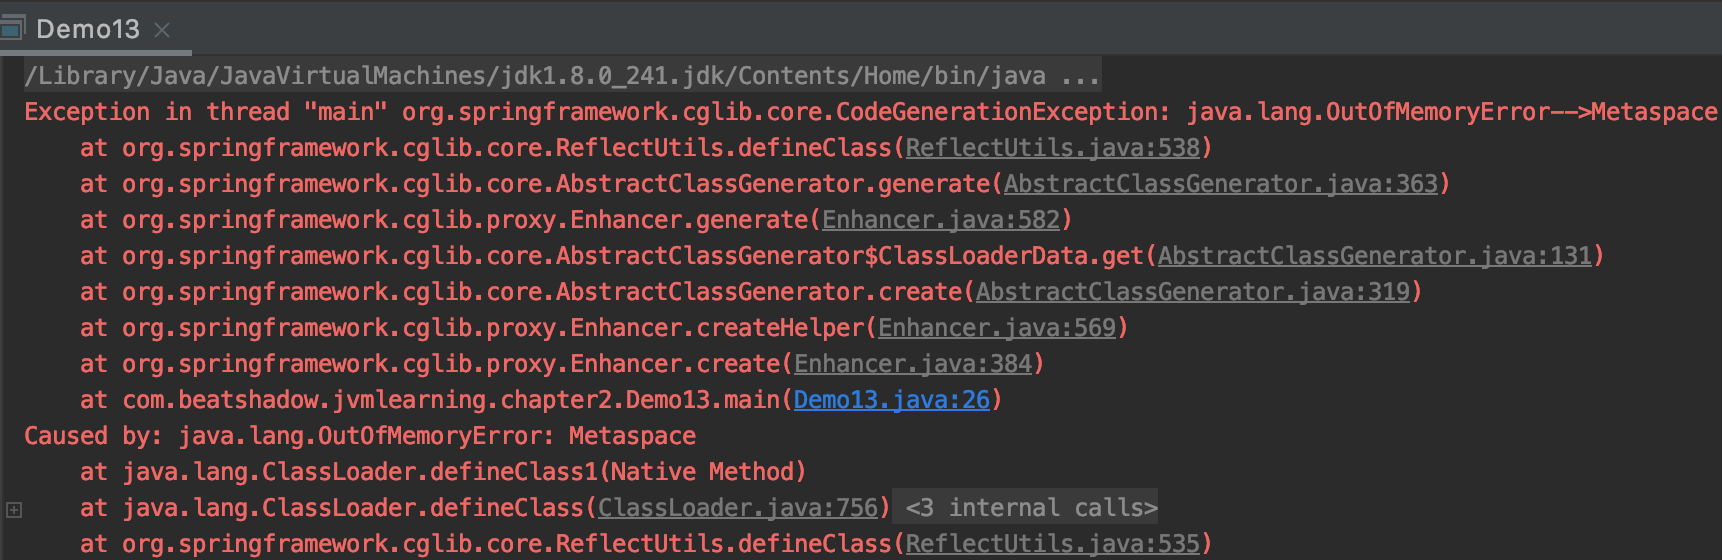Screen dimensions: 1722x560
Task: Click the plus fold icon in gutter
Action: click(x=14, y=510)
